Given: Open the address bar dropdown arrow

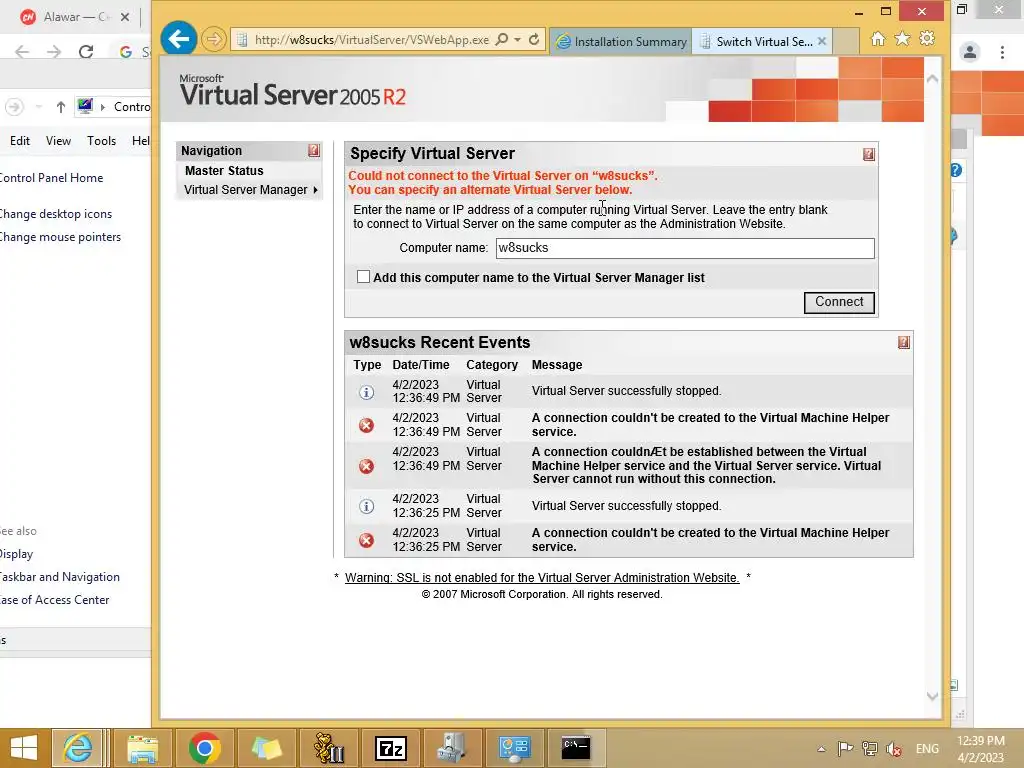Looking at the screenshot, I should (518, 40).
